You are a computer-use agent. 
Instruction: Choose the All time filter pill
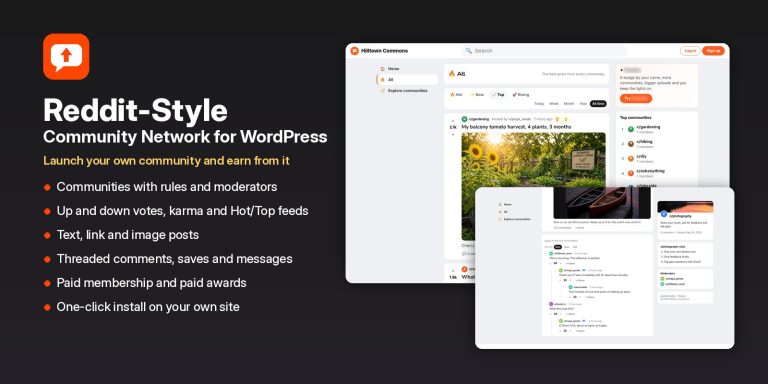(598, 104)
